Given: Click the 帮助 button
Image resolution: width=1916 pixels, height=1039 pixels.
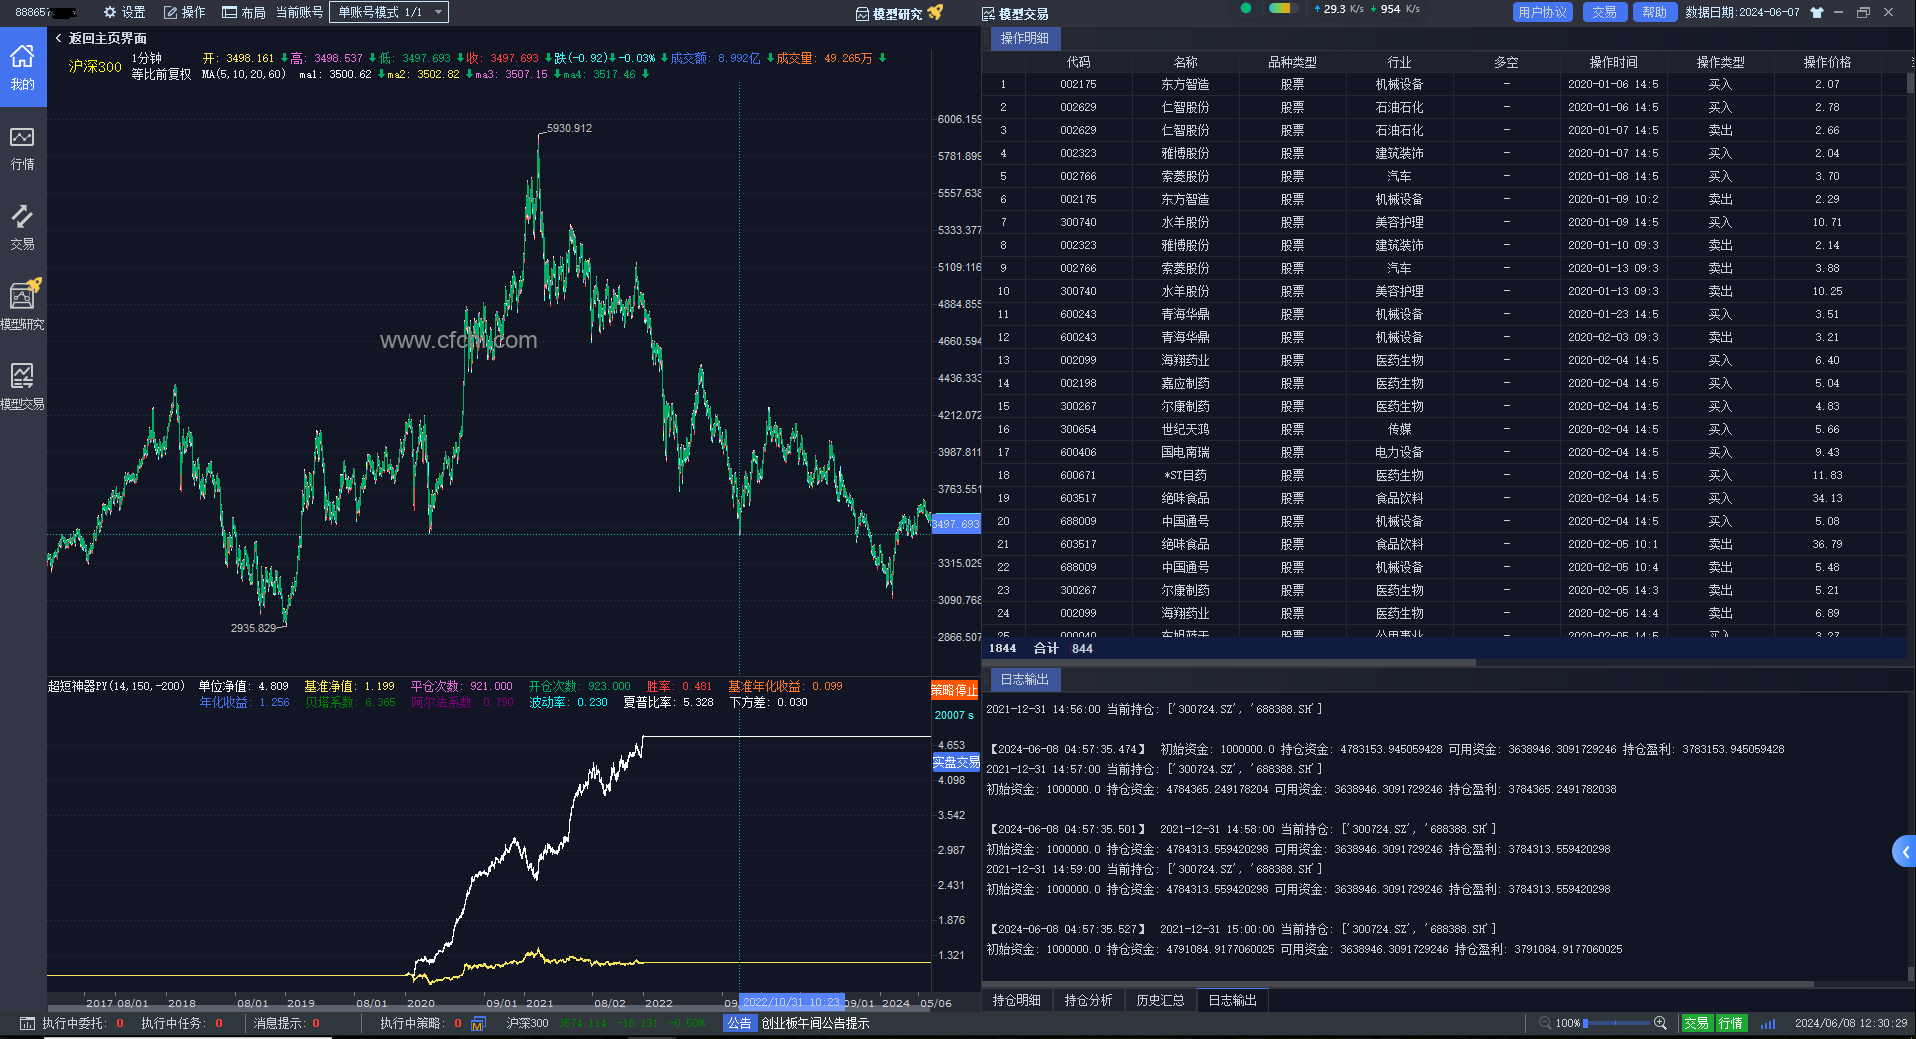Looking at the screenshot, I should coord(1655,12).
